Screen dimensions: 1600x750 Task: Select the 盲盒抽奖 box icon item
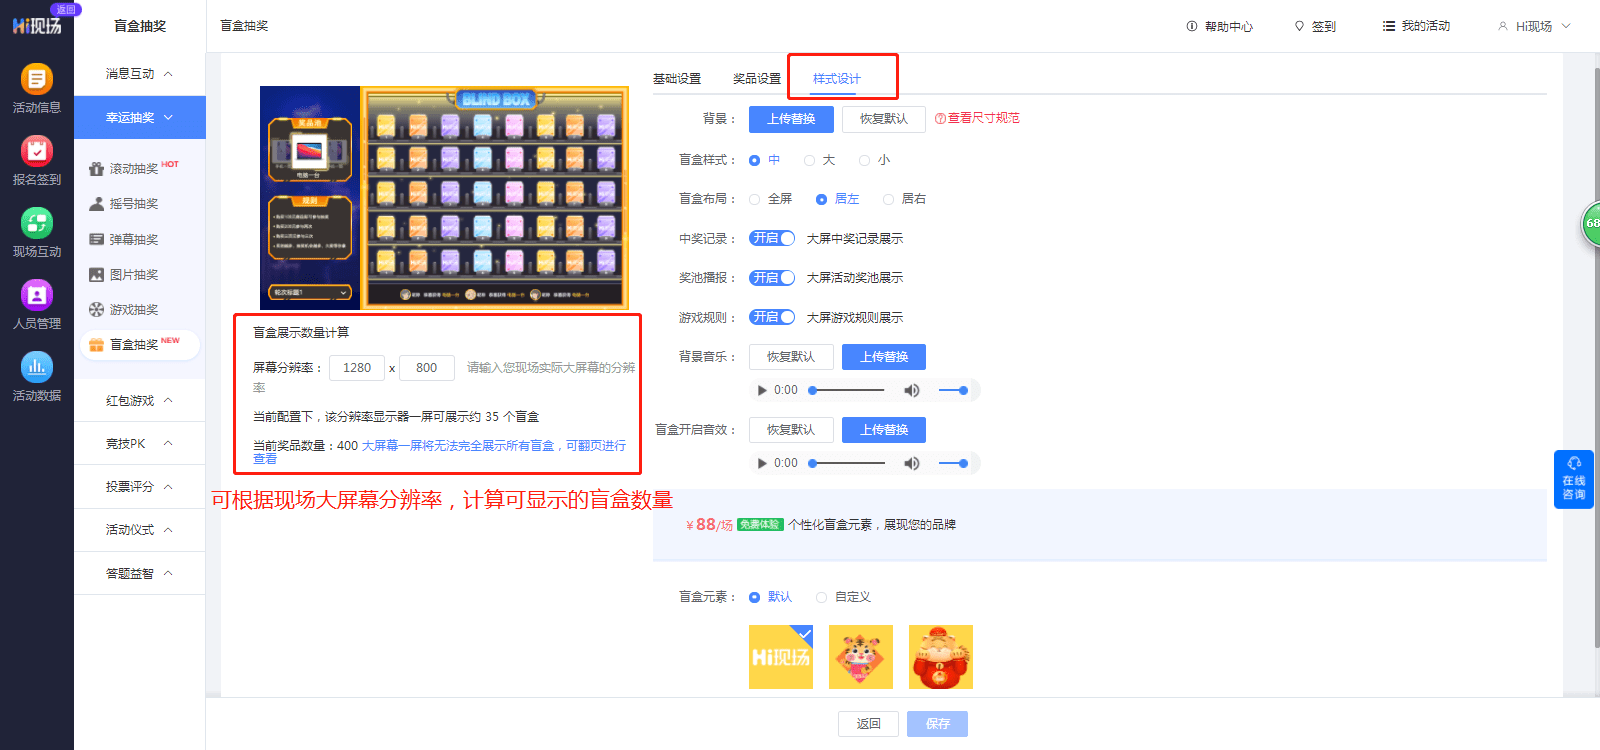click(x=96, y=345)
